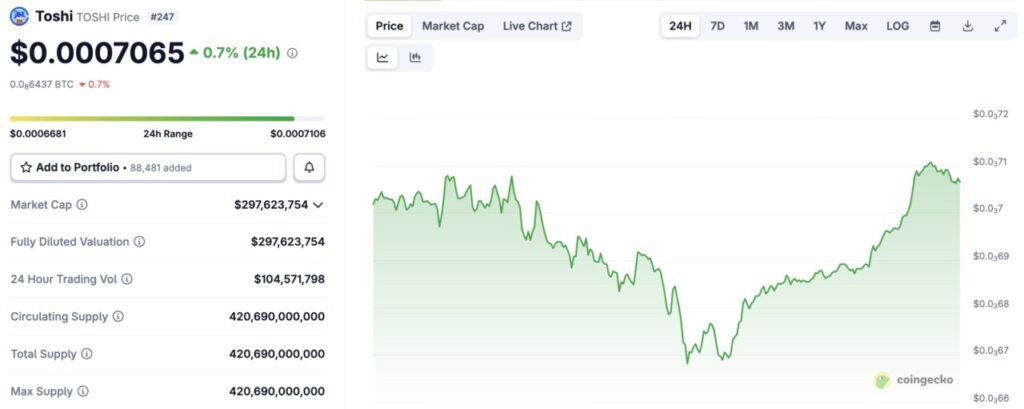Screen dimensions: 1024x409
Task: Switch to the line chart view icon
Action: point(383,58)
